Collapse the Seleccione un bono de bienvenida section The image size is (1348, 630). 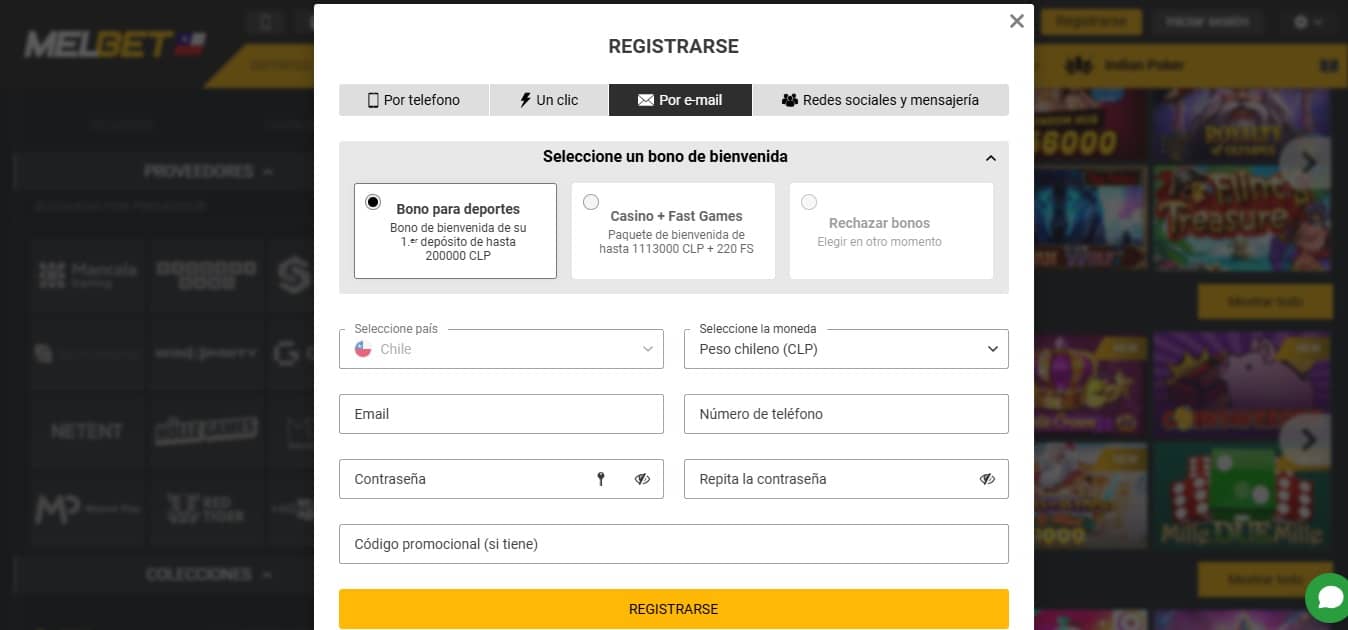[x=990, y=157]
